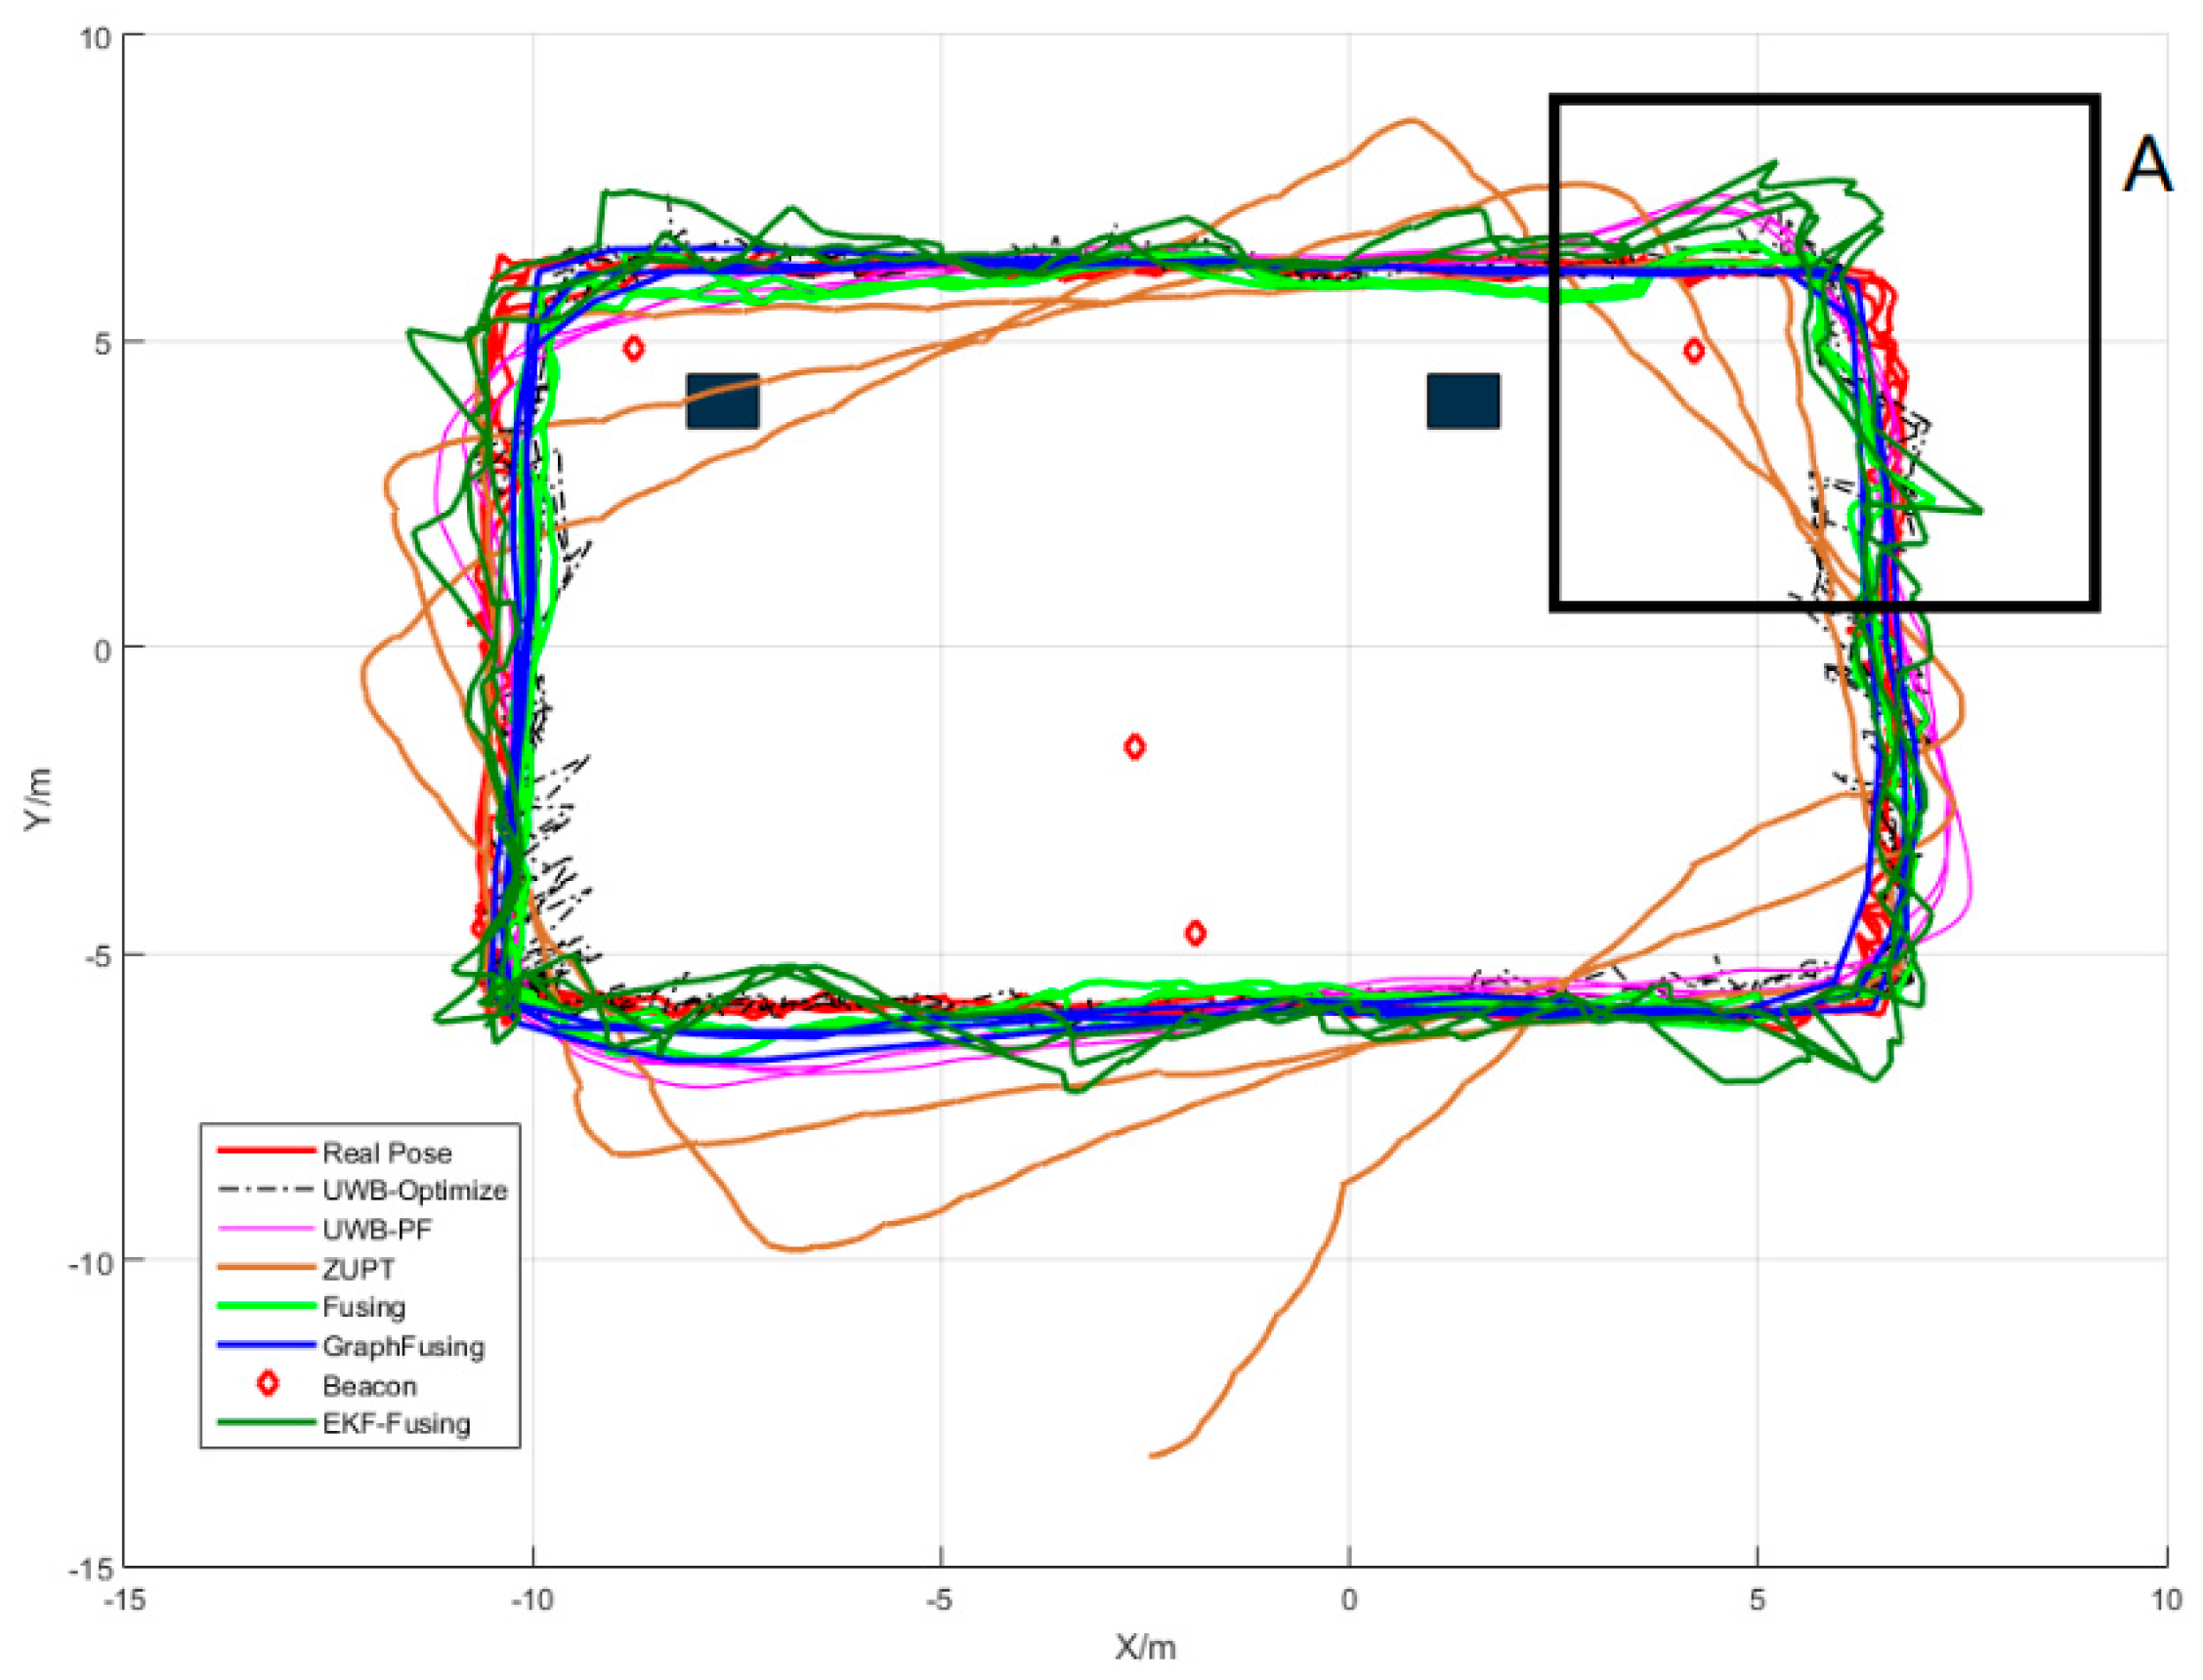Click the beacon marker nearest the upper-left corner
2203x1680 pixels.
point(633,349)
